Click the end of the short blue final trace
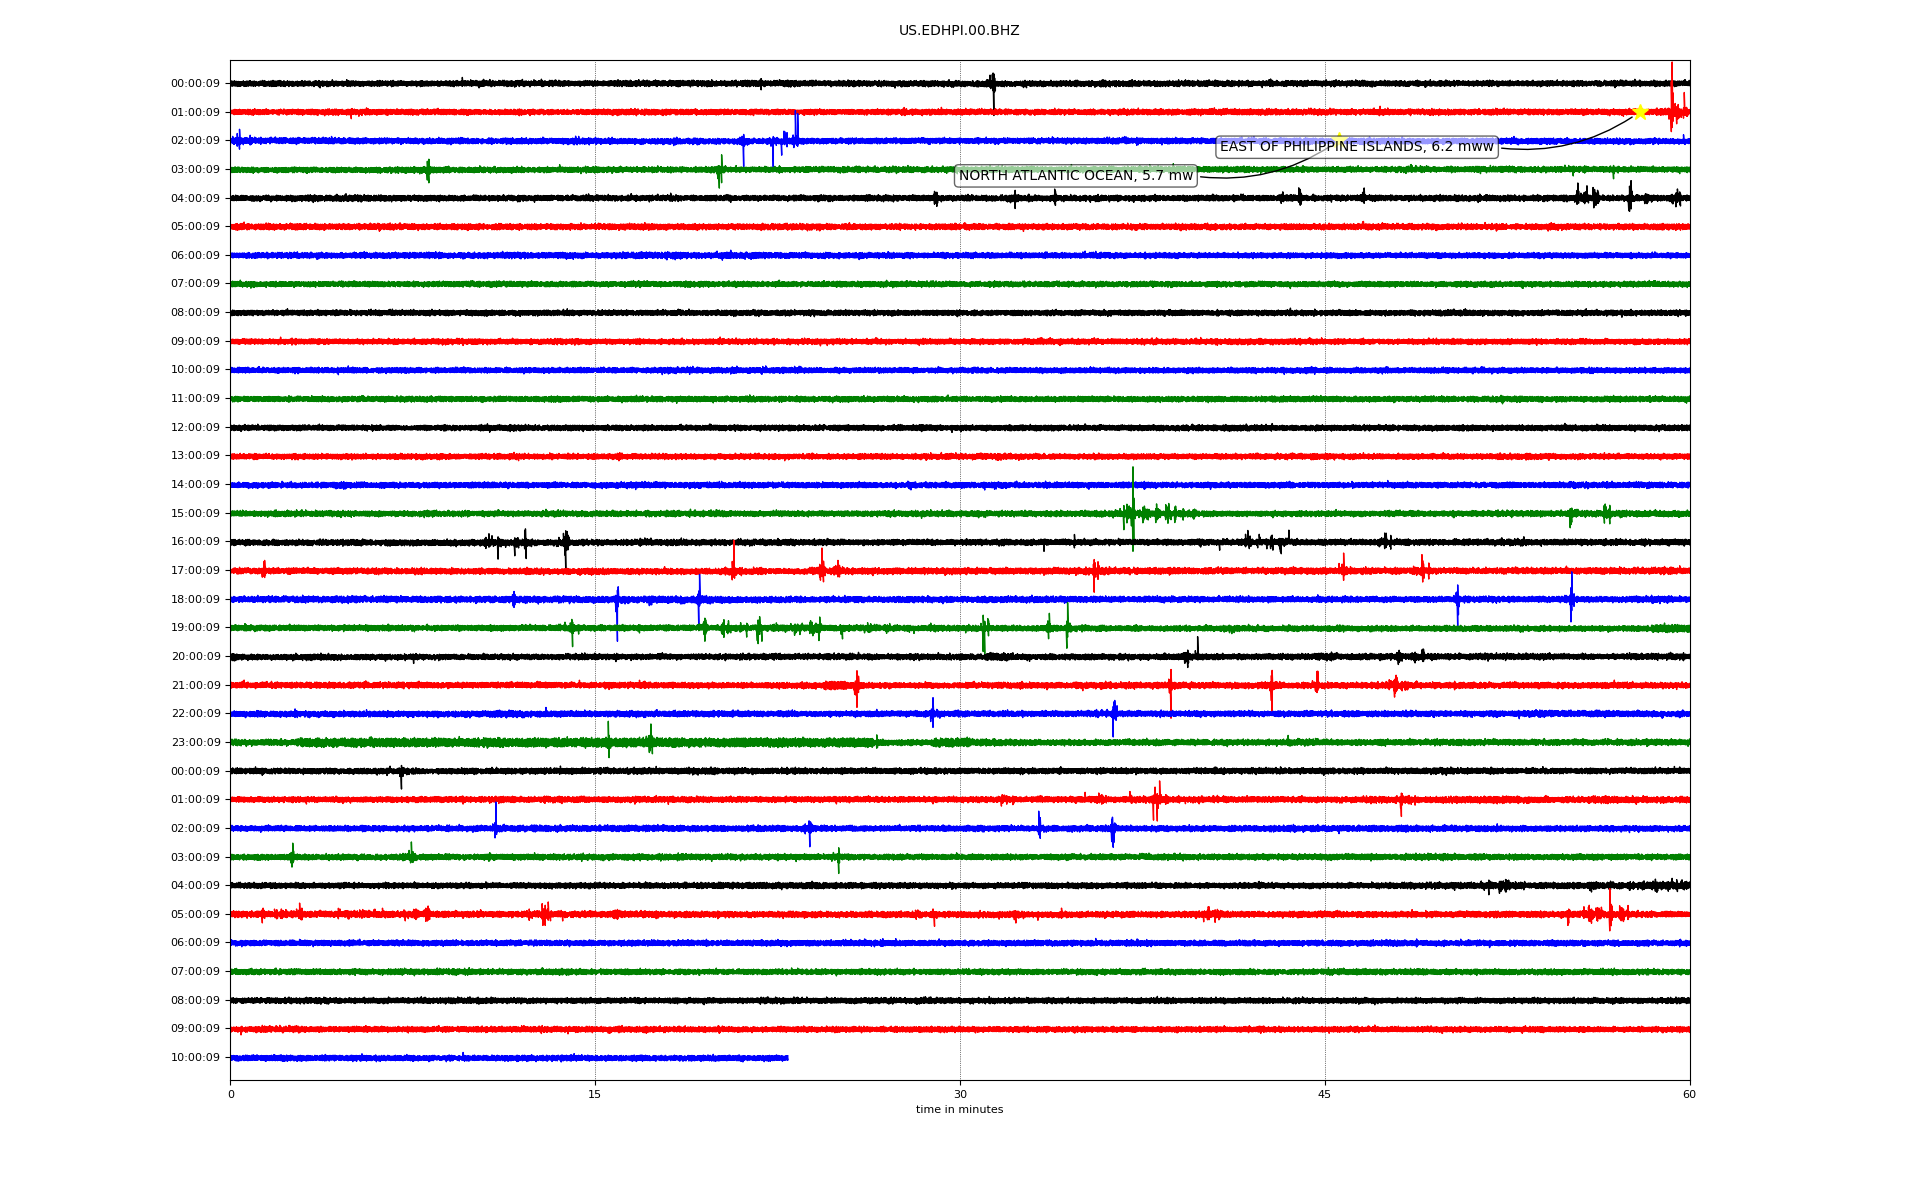The width and height of the screenshot is (1920, 1200). tap(786, 1058)
